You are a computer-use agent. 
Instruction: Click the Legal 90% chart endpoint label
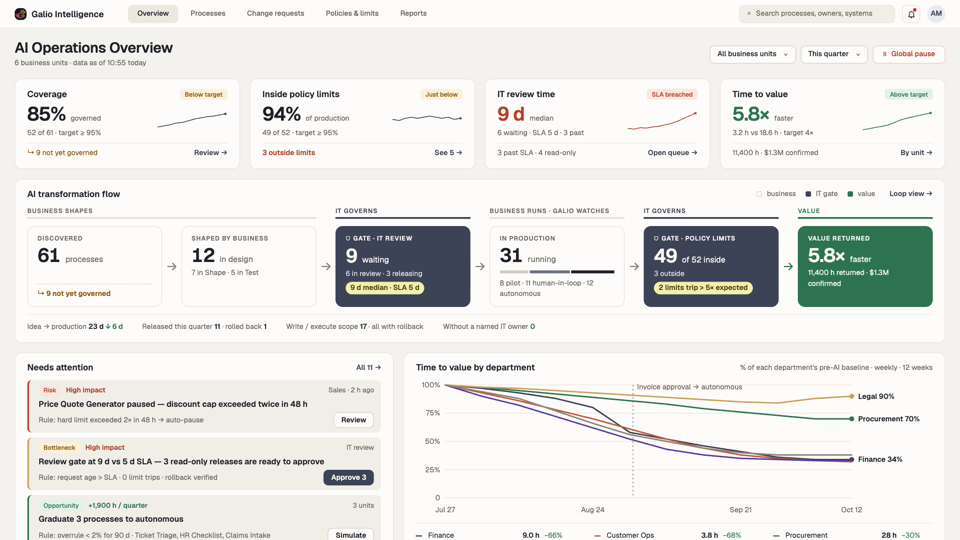point(876,396)
